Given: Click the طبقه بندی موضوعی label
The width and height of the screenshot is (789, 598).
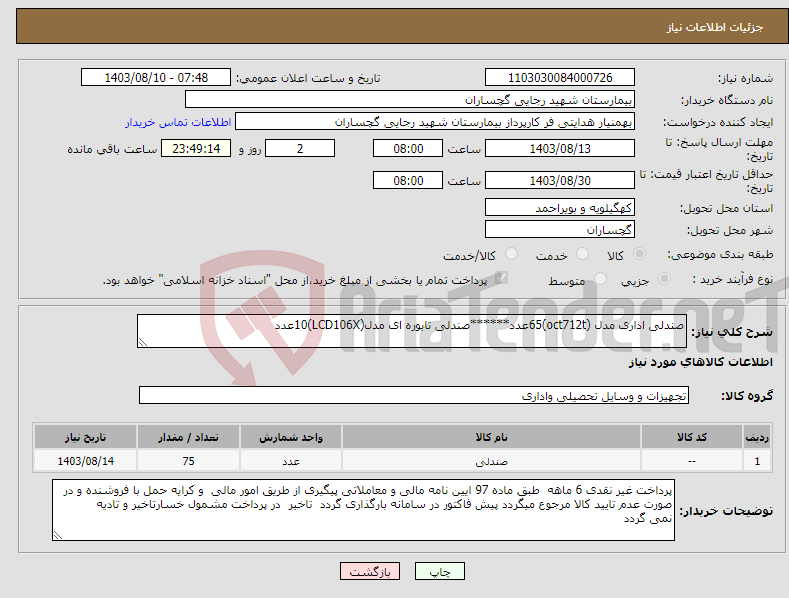Looking at the screenshot, I should (720, 254).
